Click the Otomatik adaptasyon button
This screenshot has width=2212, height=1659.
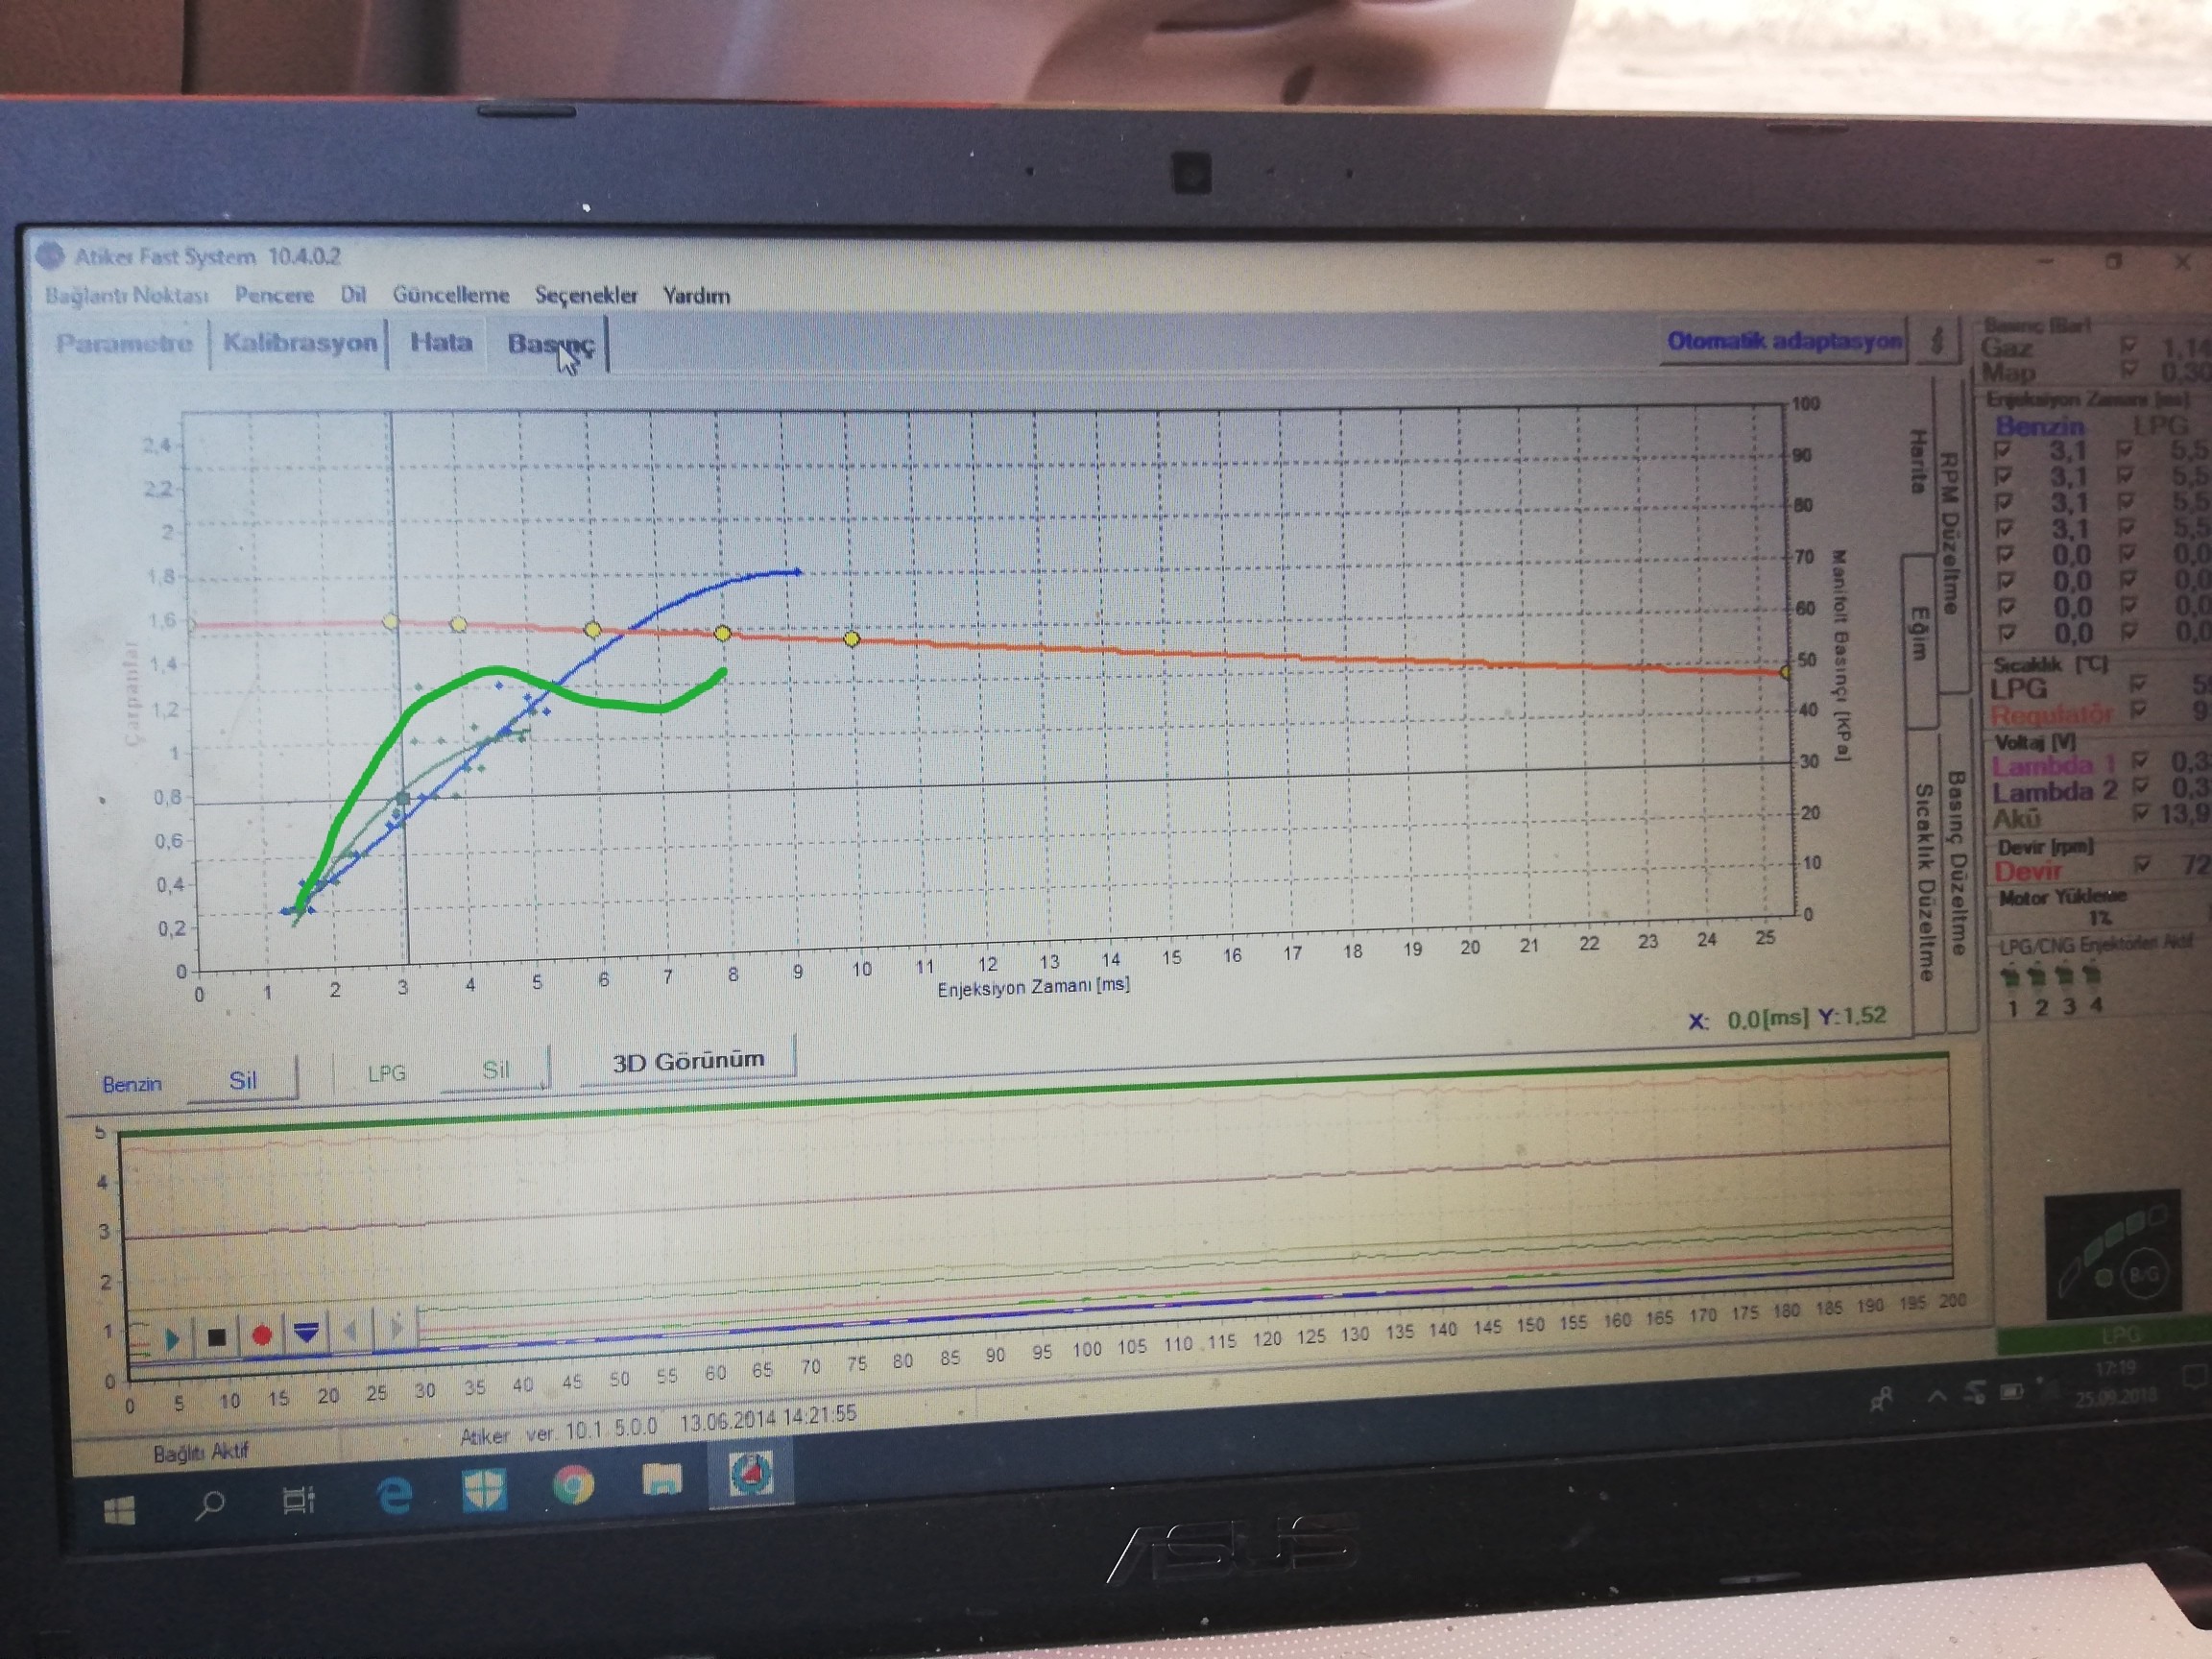[1784, 341]
